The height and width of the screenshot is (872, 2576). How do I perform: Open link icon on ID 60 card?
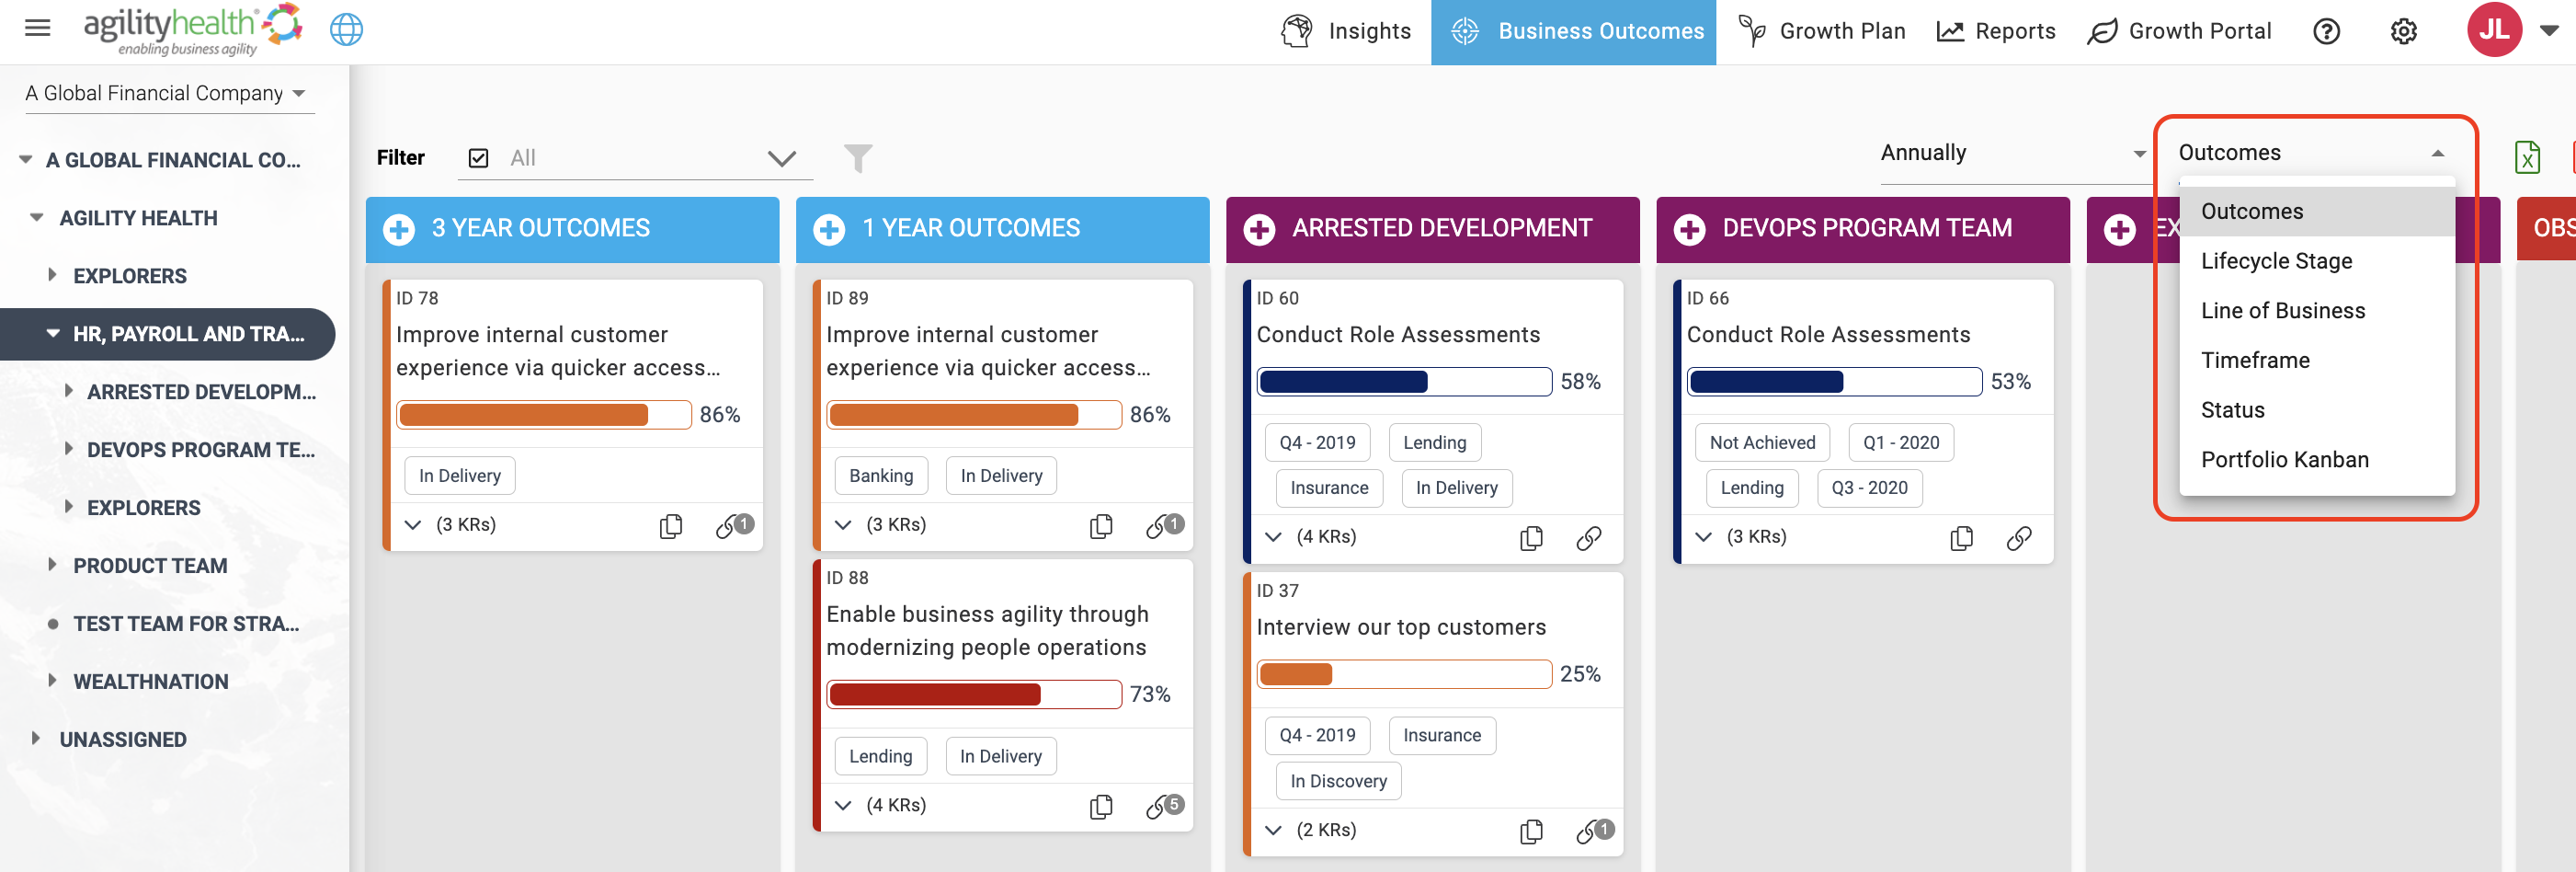point(1588,538)
